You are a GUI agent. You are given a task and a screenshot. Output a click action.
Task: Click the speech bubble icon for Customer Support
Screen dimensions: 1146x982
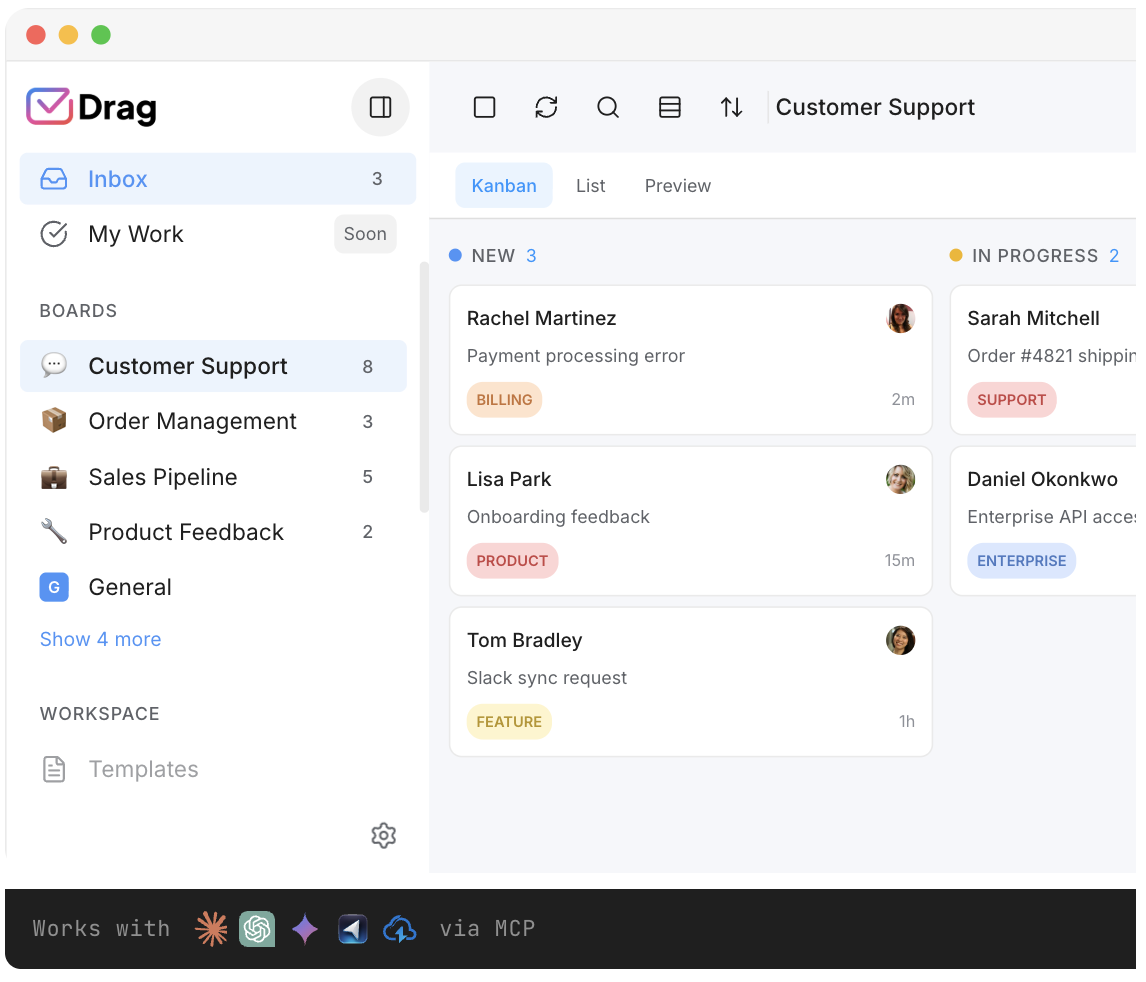[53, 365]
